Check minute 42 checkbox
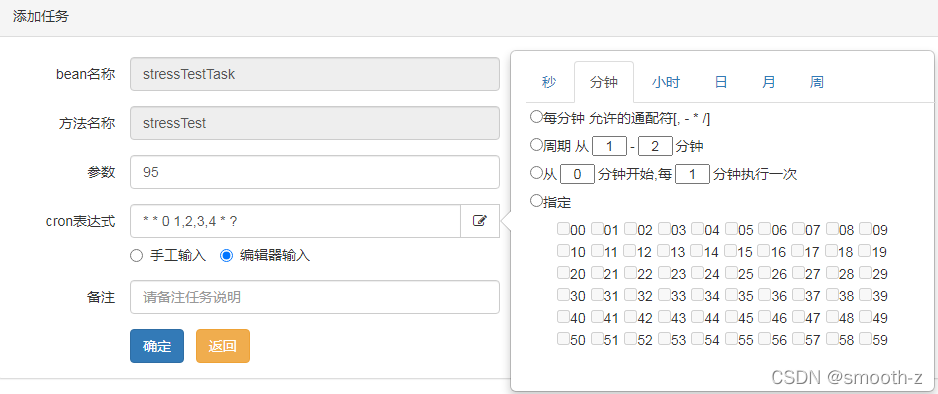 [x=631, y=317]
